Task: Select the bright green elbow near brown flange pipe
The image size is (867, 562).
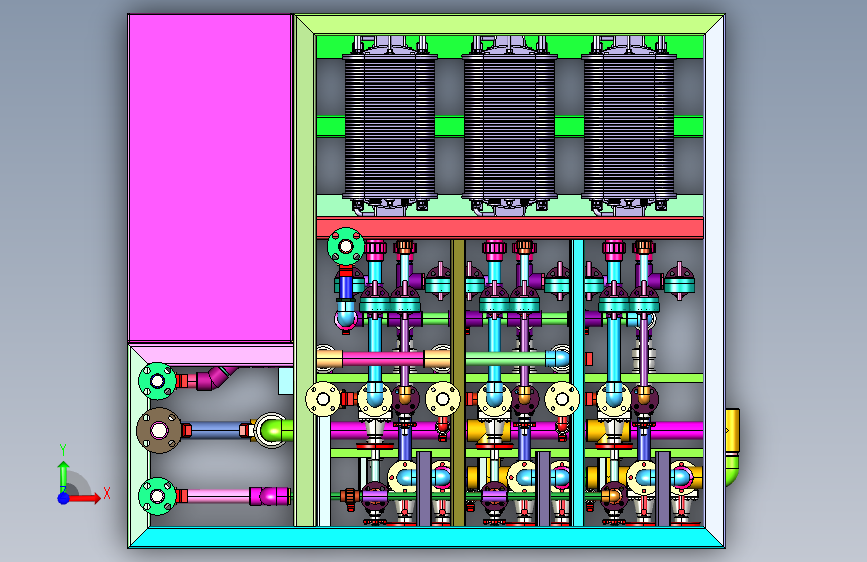Action: click(276, 430)
